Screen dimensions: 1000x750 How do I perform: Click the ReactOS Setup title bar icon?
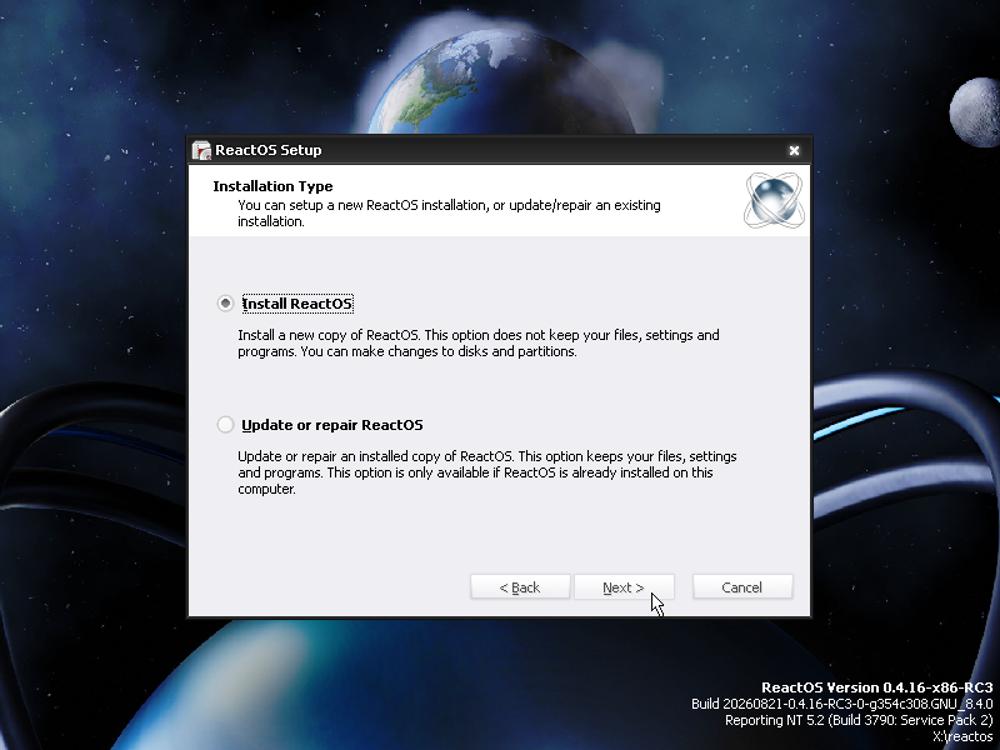pyautogui.click(x=202, y=151)
